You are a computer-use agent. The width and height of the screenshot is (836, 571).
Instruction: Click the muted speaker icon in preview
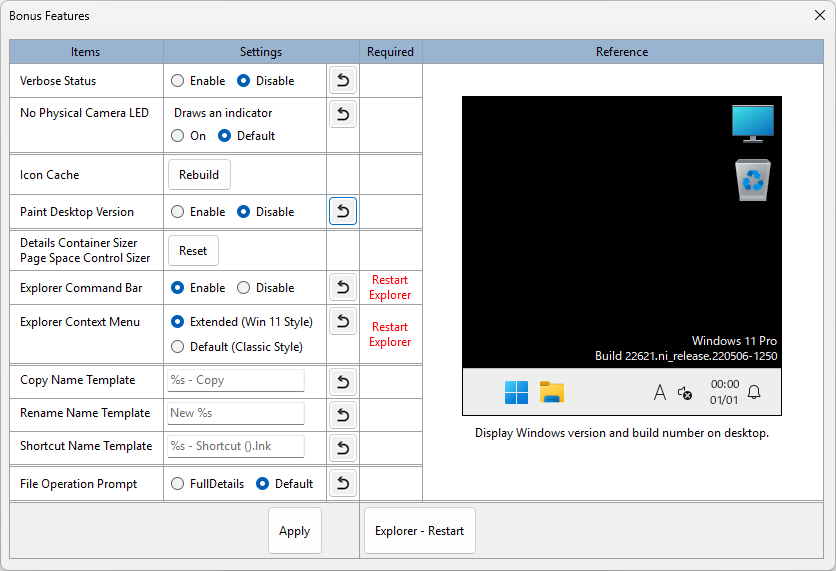pyautogui.click(x=685, y=393)
